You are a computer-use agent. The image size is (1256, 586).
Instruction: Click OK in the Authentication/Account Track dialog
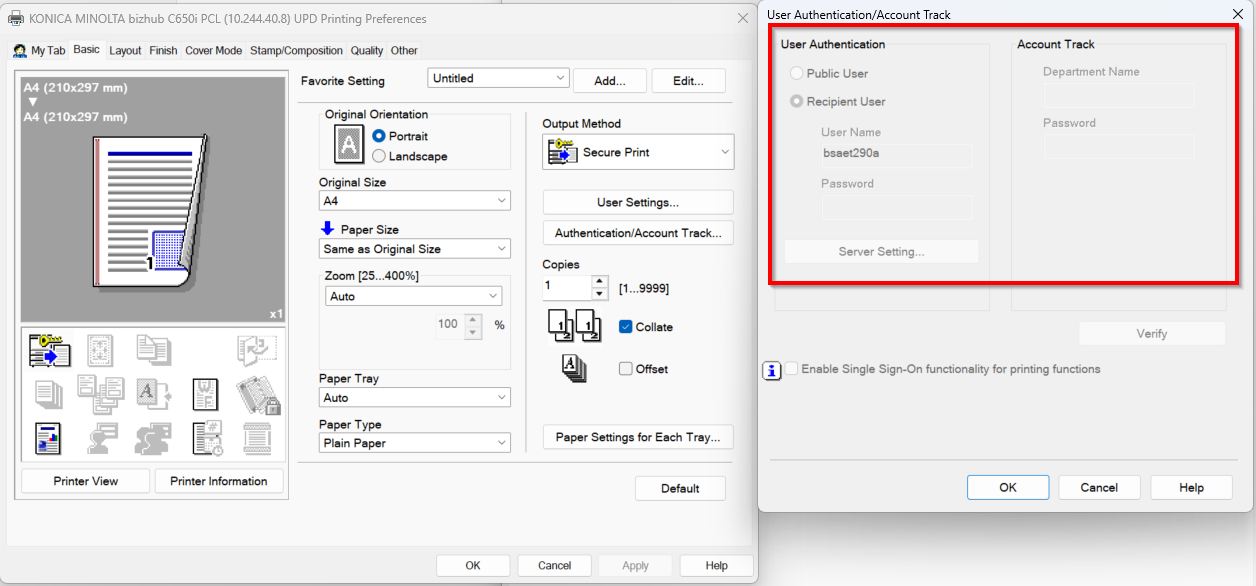[x=1007, y=487]
